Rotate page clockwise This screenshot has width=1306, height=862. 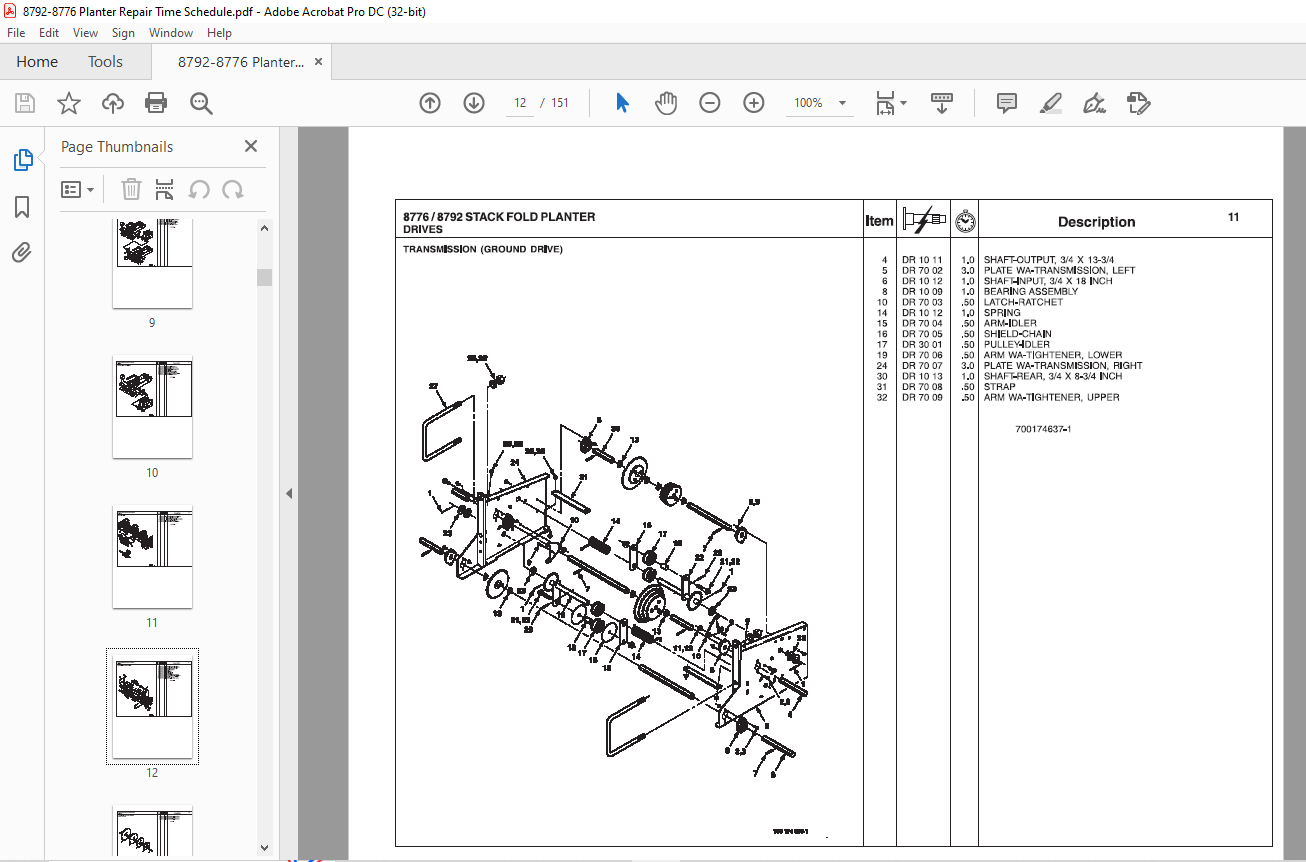233,189
